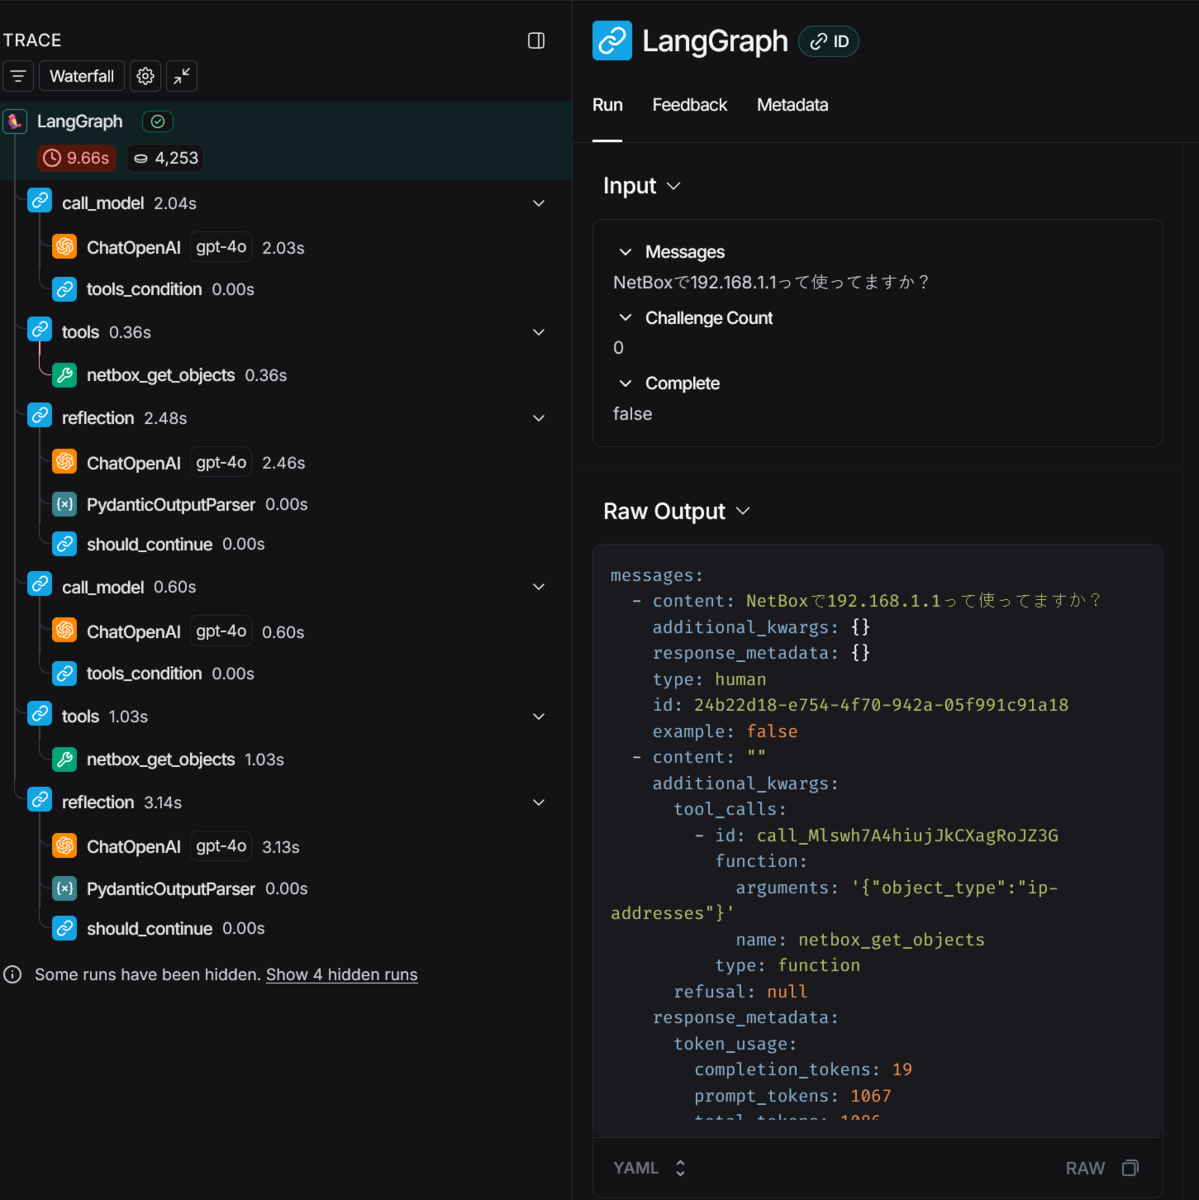
Task: Select the second call_model 0.60s chain icon
Action: pyautogui.click(x=40, y=585)
